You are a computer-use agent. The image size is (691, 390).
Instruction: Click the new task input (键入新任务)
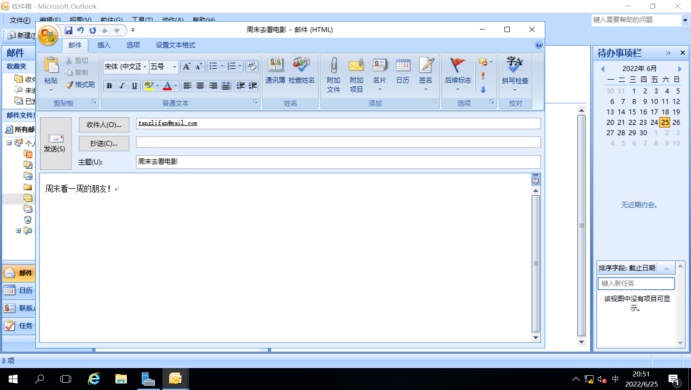[x=636, y=283]
